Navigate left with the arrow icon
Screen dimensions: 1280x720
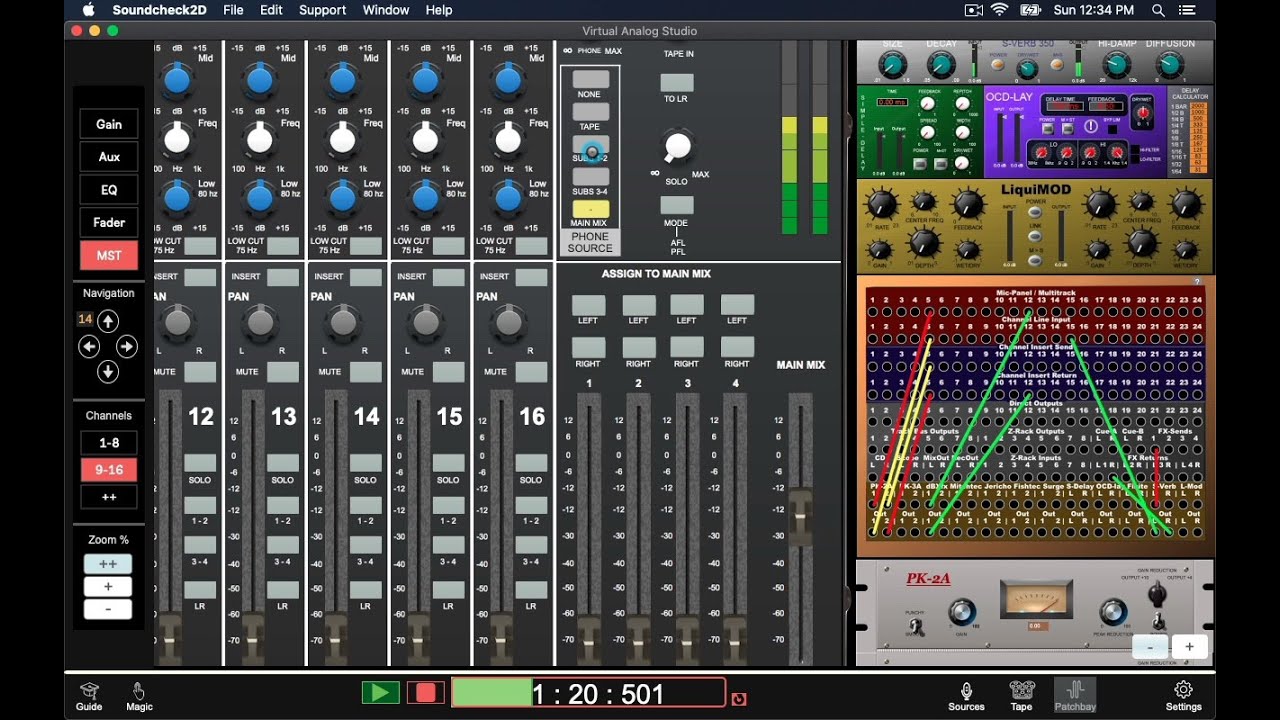click(89, 347)
